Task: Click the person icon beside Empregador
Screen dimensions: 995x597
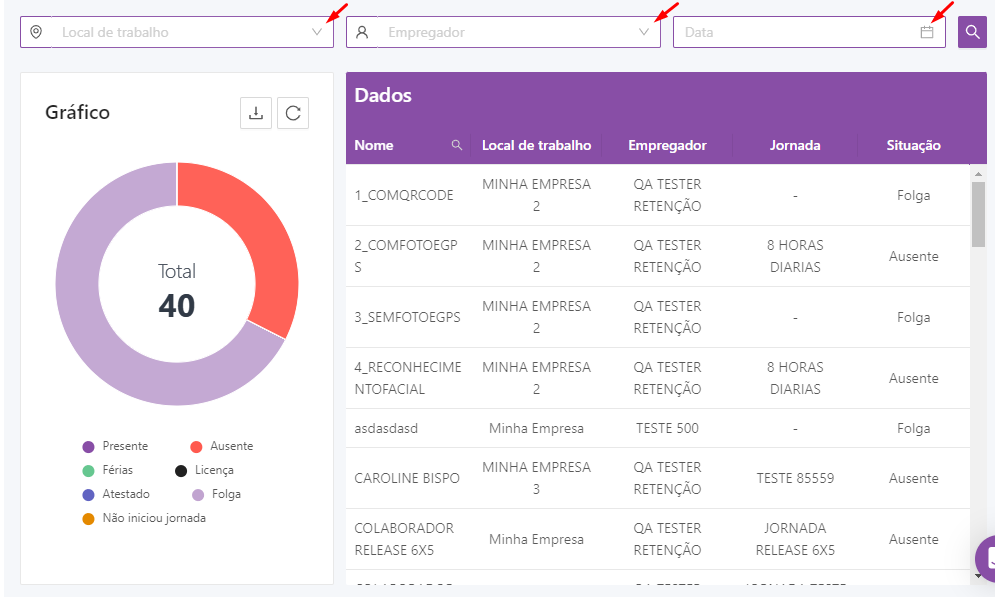Action: (x=362, y=32)
